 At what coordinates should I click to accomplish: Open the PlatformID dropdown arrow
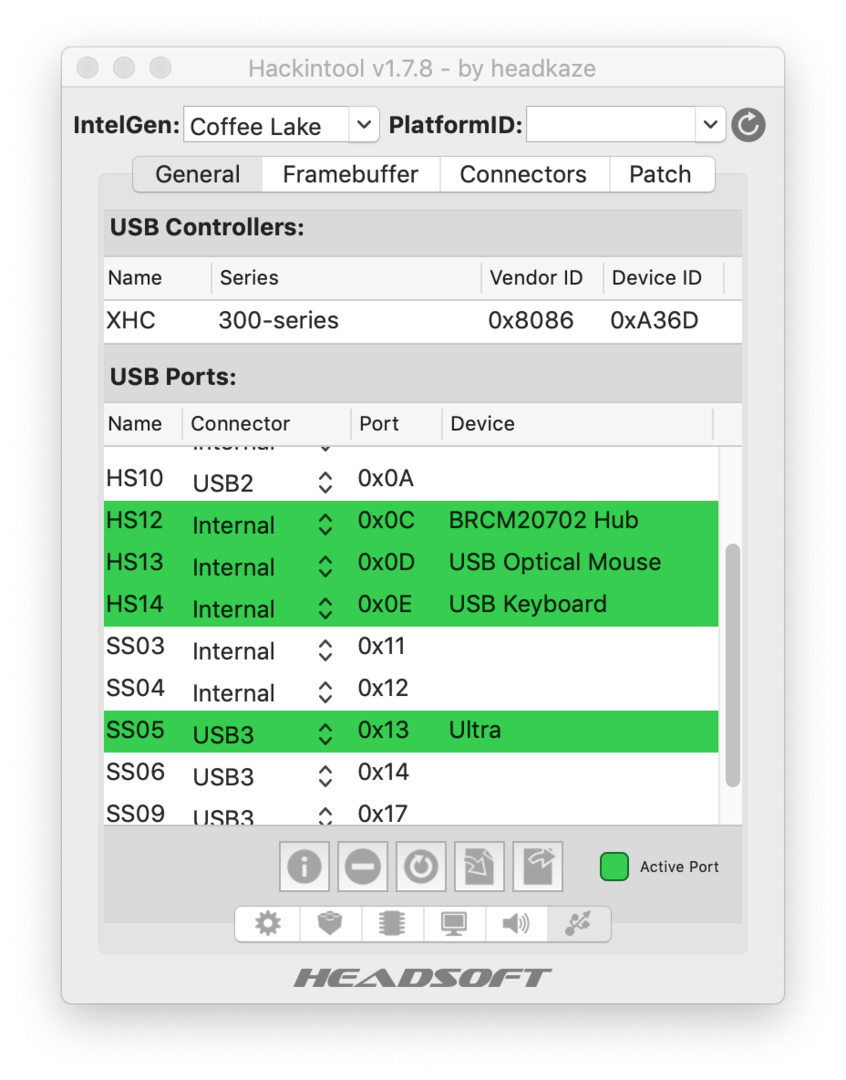point(710,125)
